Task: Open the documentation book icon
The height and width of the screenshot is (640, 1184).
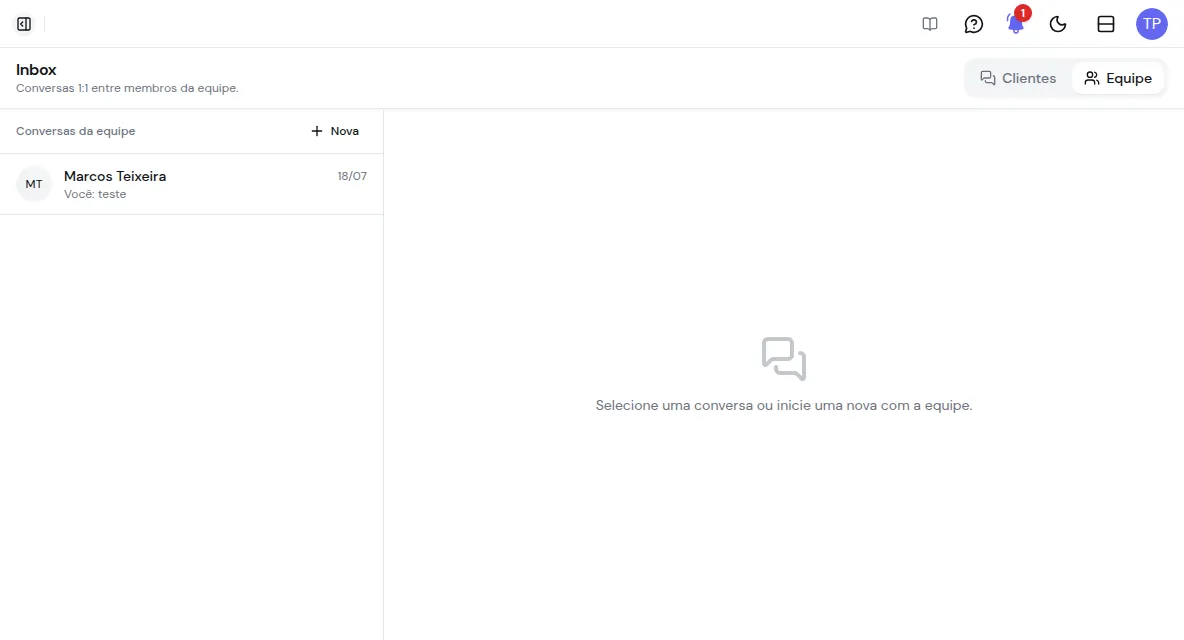Action: (x=930, y=24)
